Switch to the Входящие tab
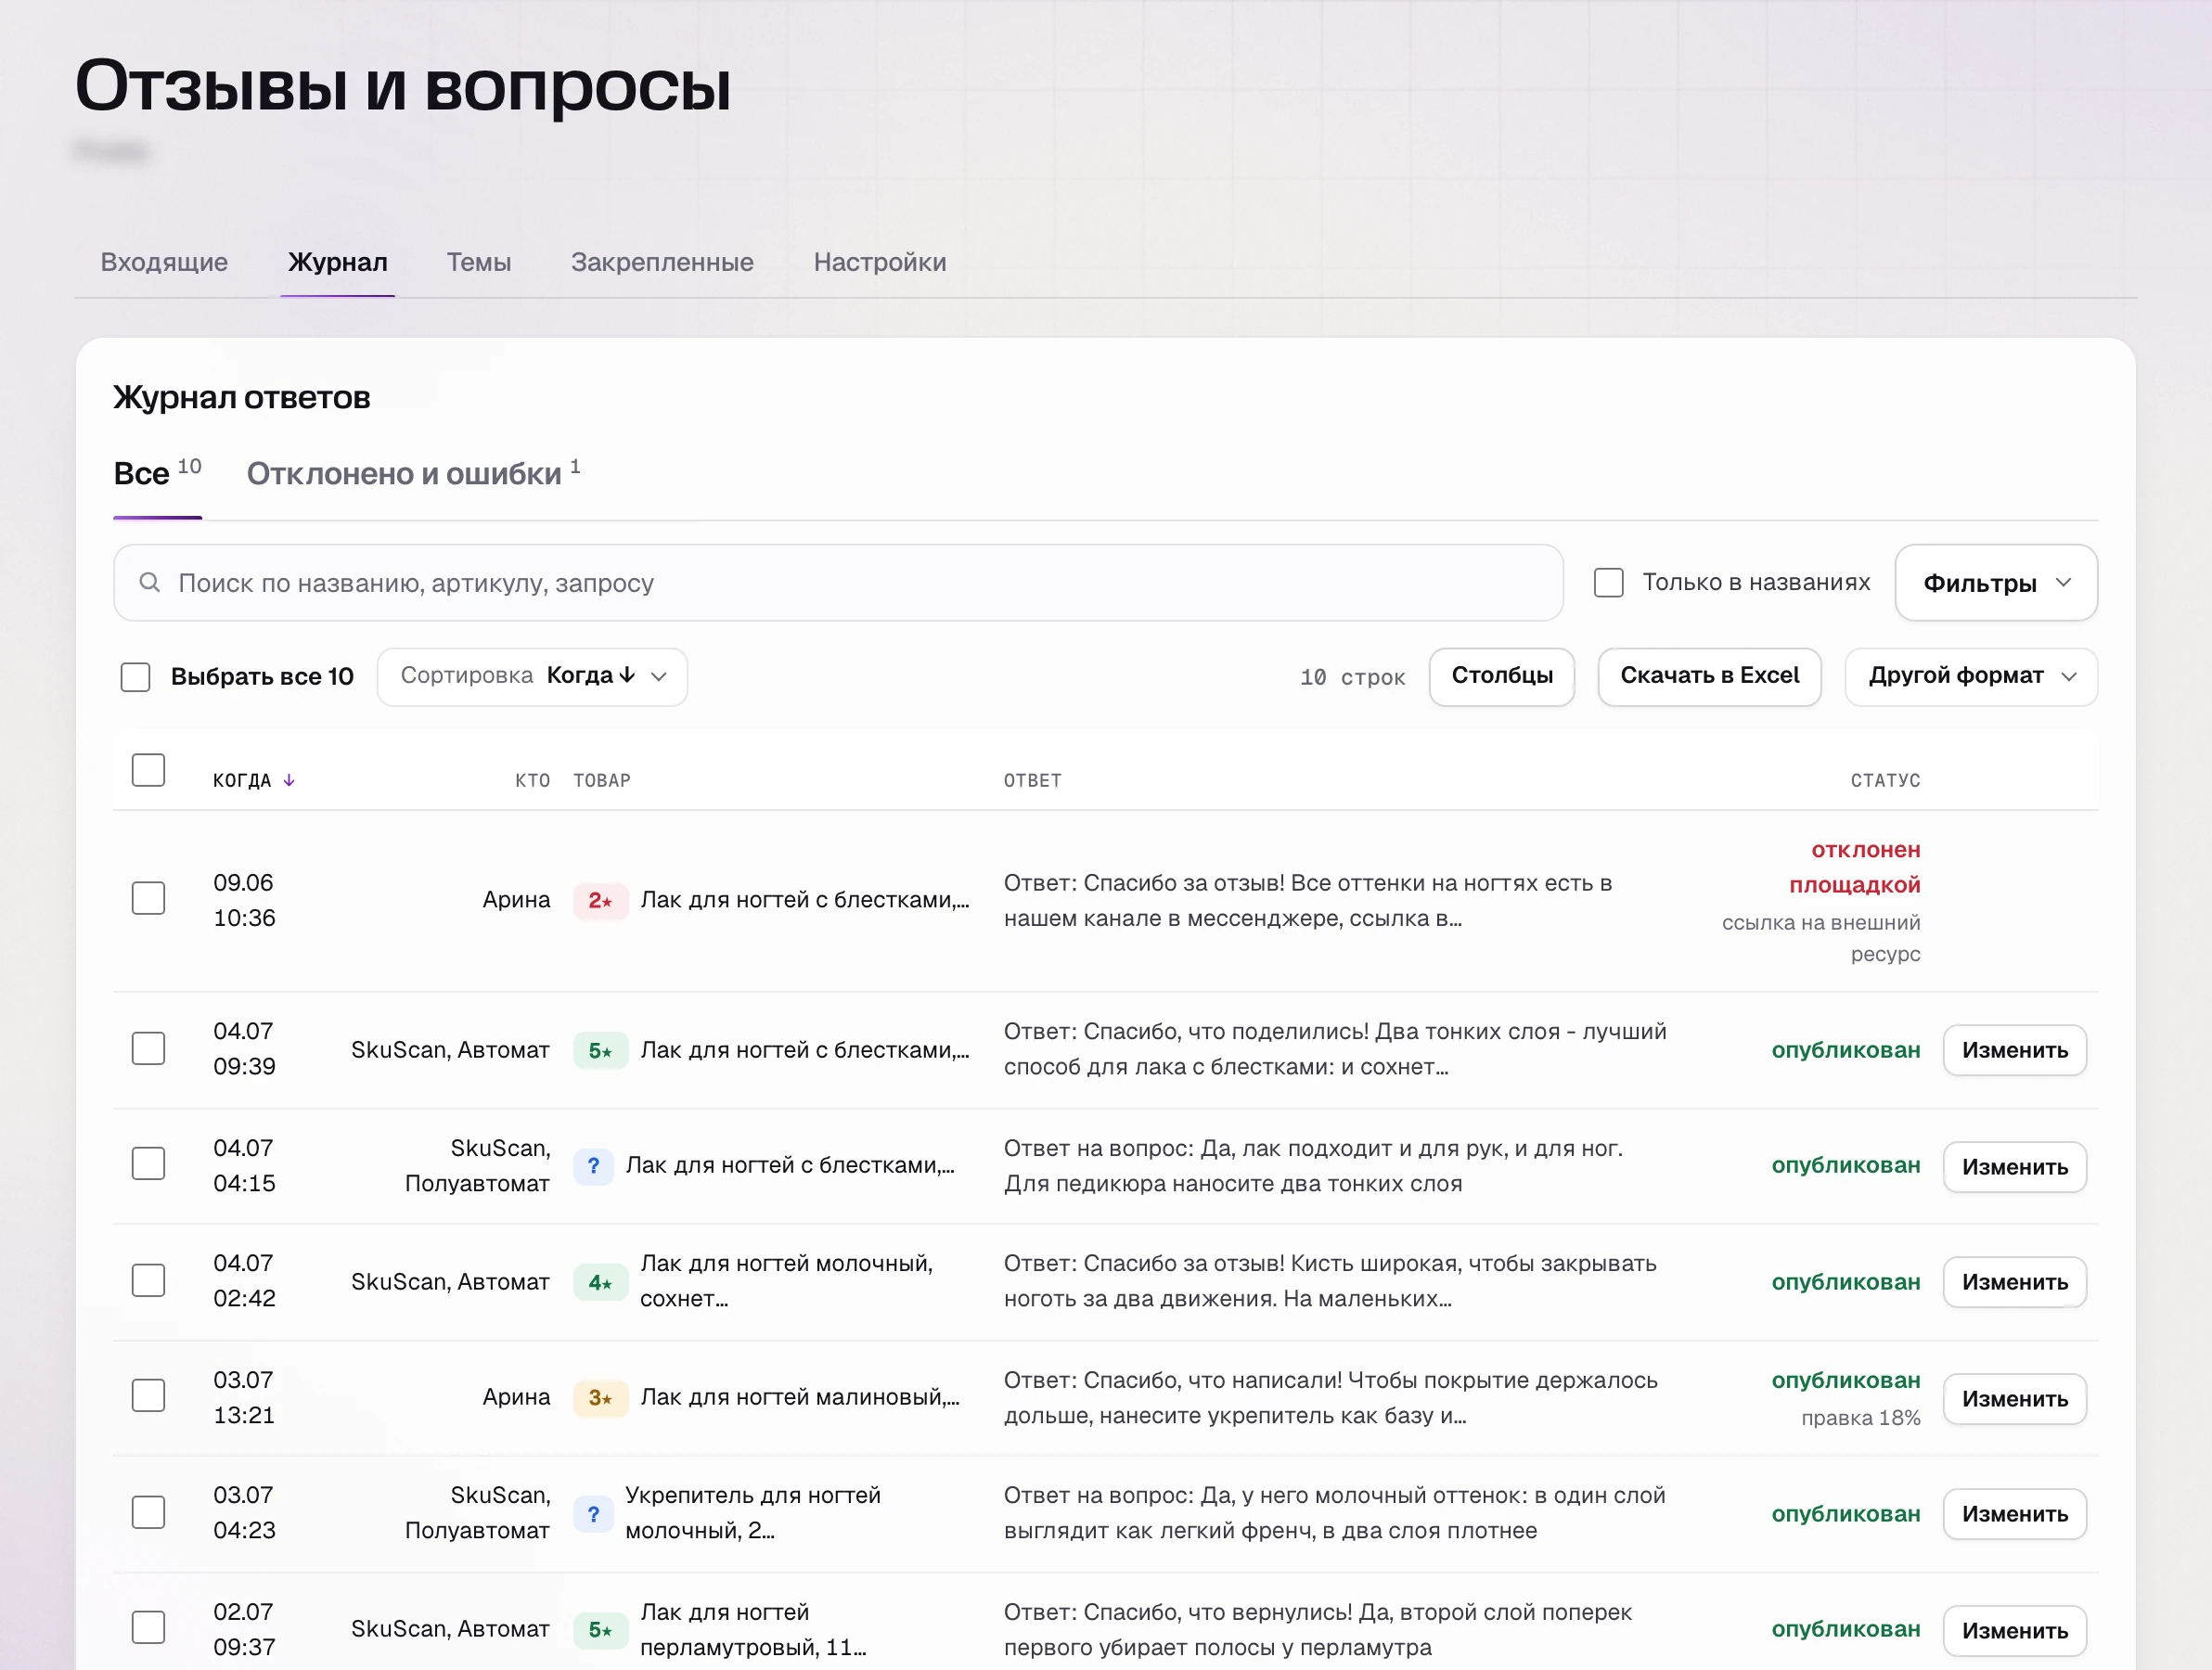Viewport: 2212px width, 1670px height. click(x=164, y=262)
